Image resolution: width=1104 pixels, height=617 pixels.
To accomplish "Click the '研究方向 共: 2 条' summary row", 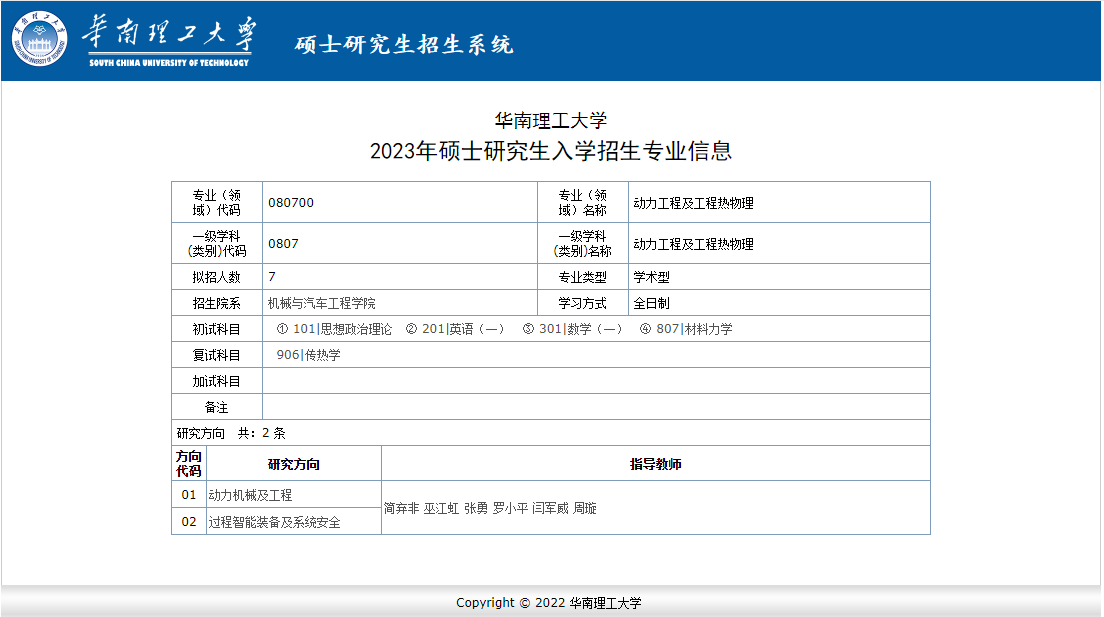I will [551, 433].
